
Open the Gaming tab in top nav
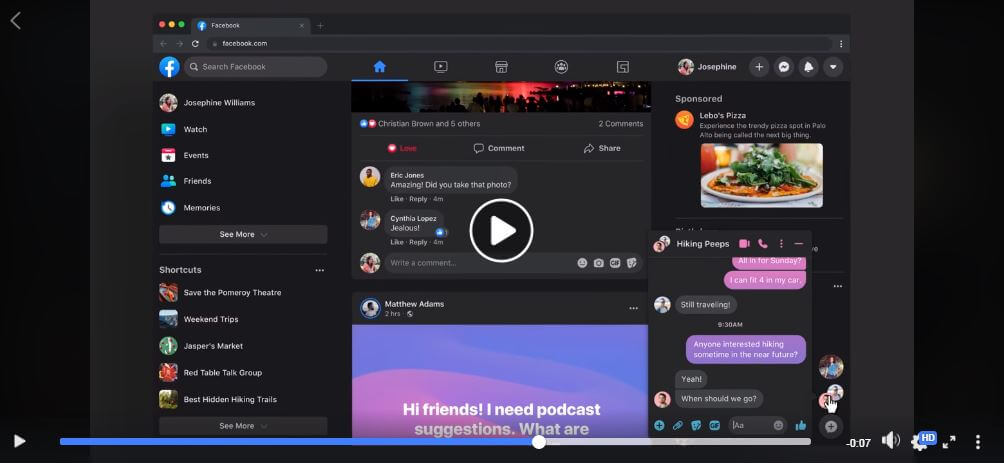622,67
